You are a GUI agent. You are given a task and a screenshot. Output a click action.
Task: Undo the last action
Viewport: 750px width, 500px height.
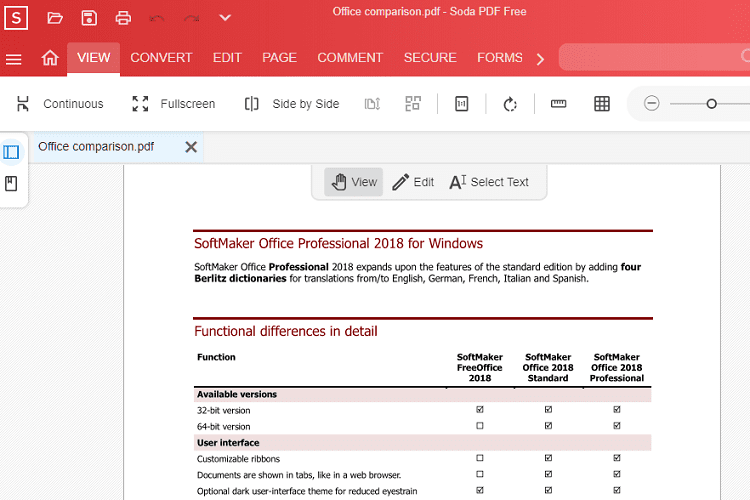pyautogui.click(x=157, y=18)
